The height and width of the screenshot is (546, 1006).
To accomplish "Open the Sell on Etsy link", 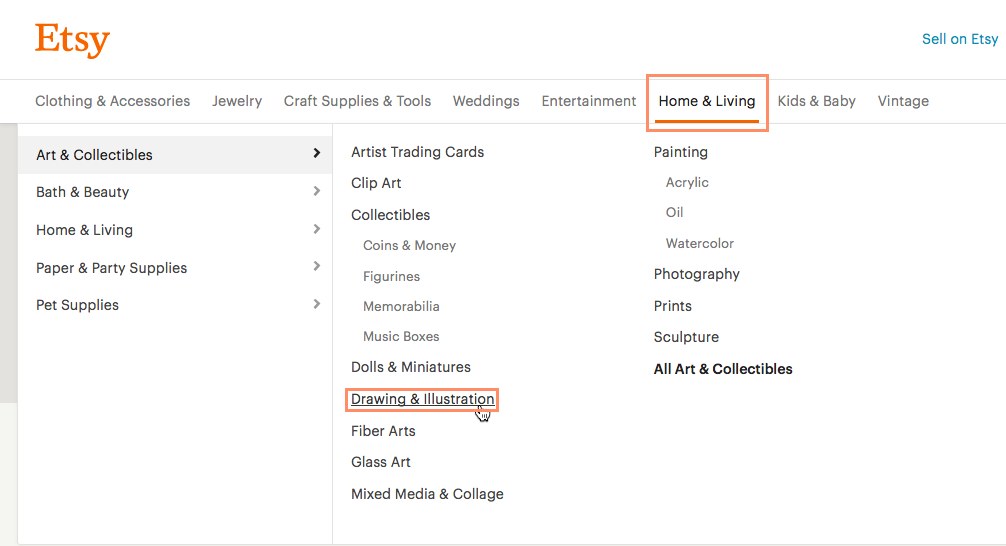I will coord(959,39).
